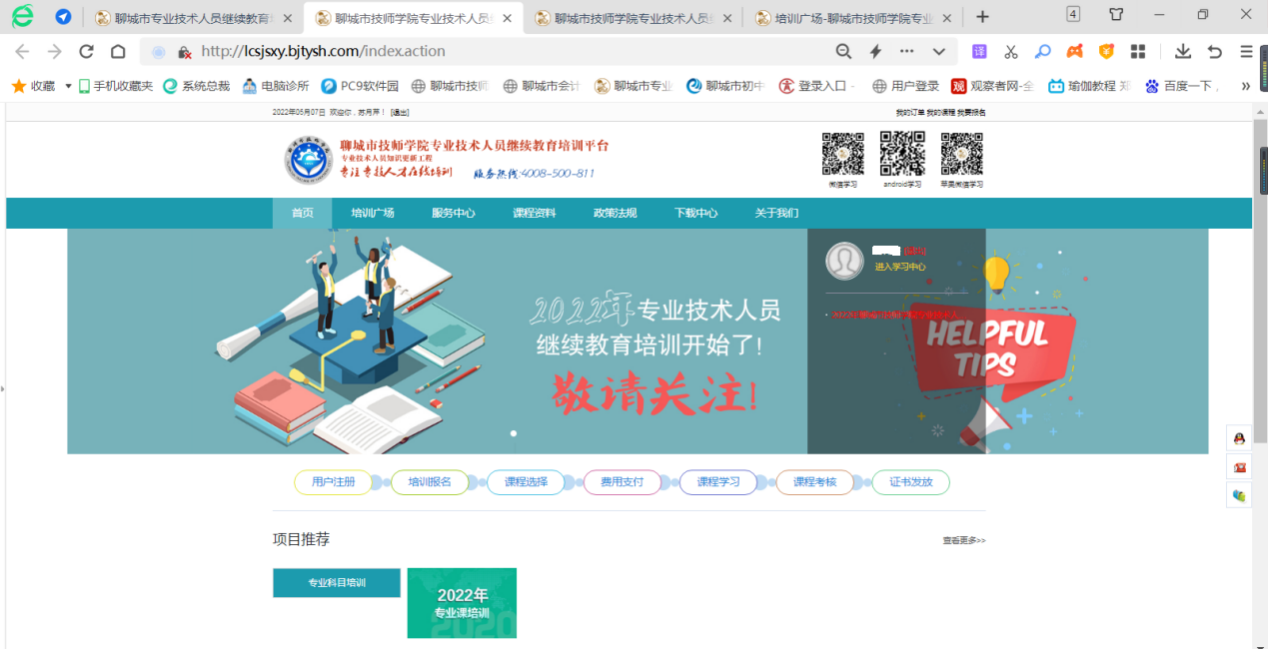Open the translate extension icon
Image resolution: width=1268 pixels, height=649 pixels.
[979, 52]
